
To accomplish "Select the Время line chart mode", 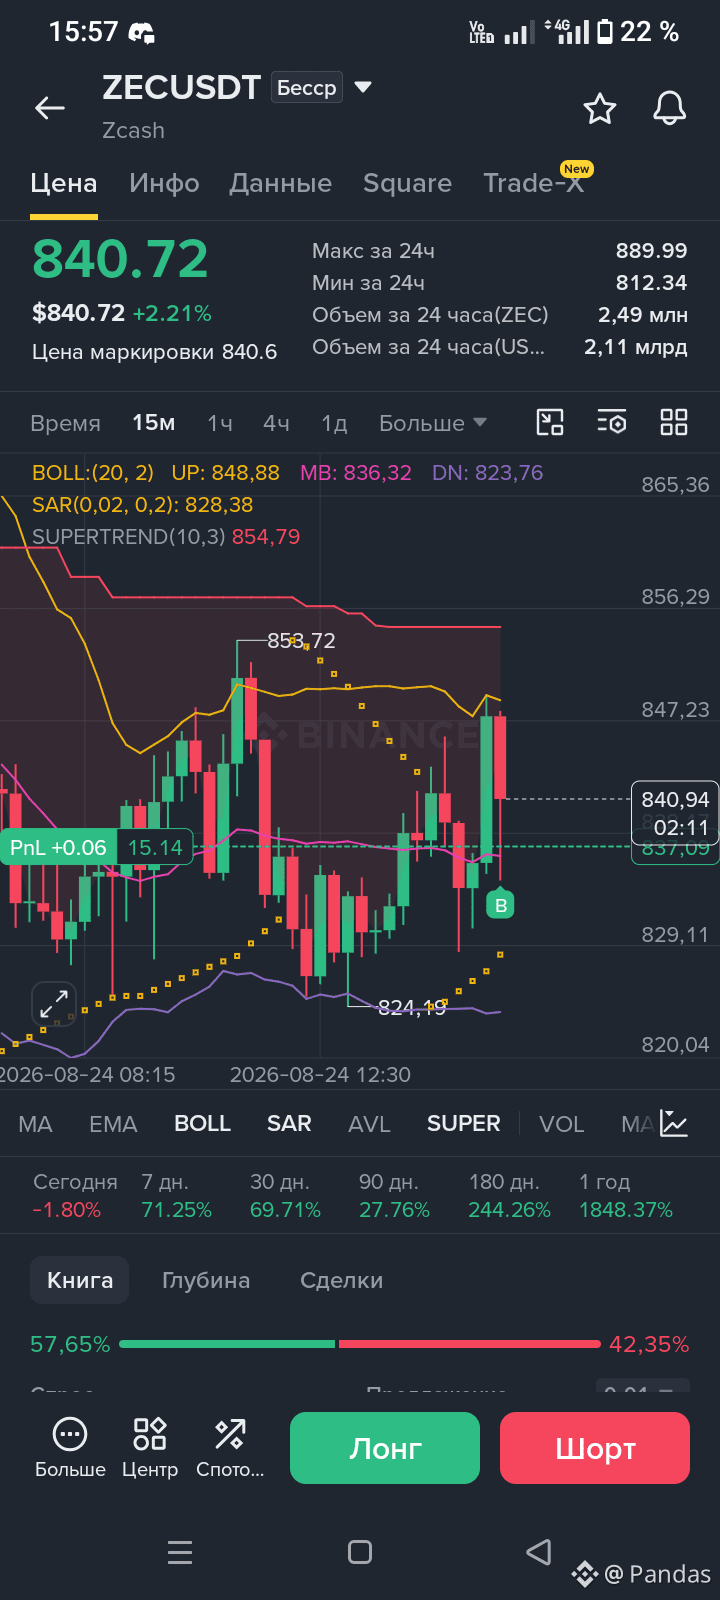I will coord(65,423).
